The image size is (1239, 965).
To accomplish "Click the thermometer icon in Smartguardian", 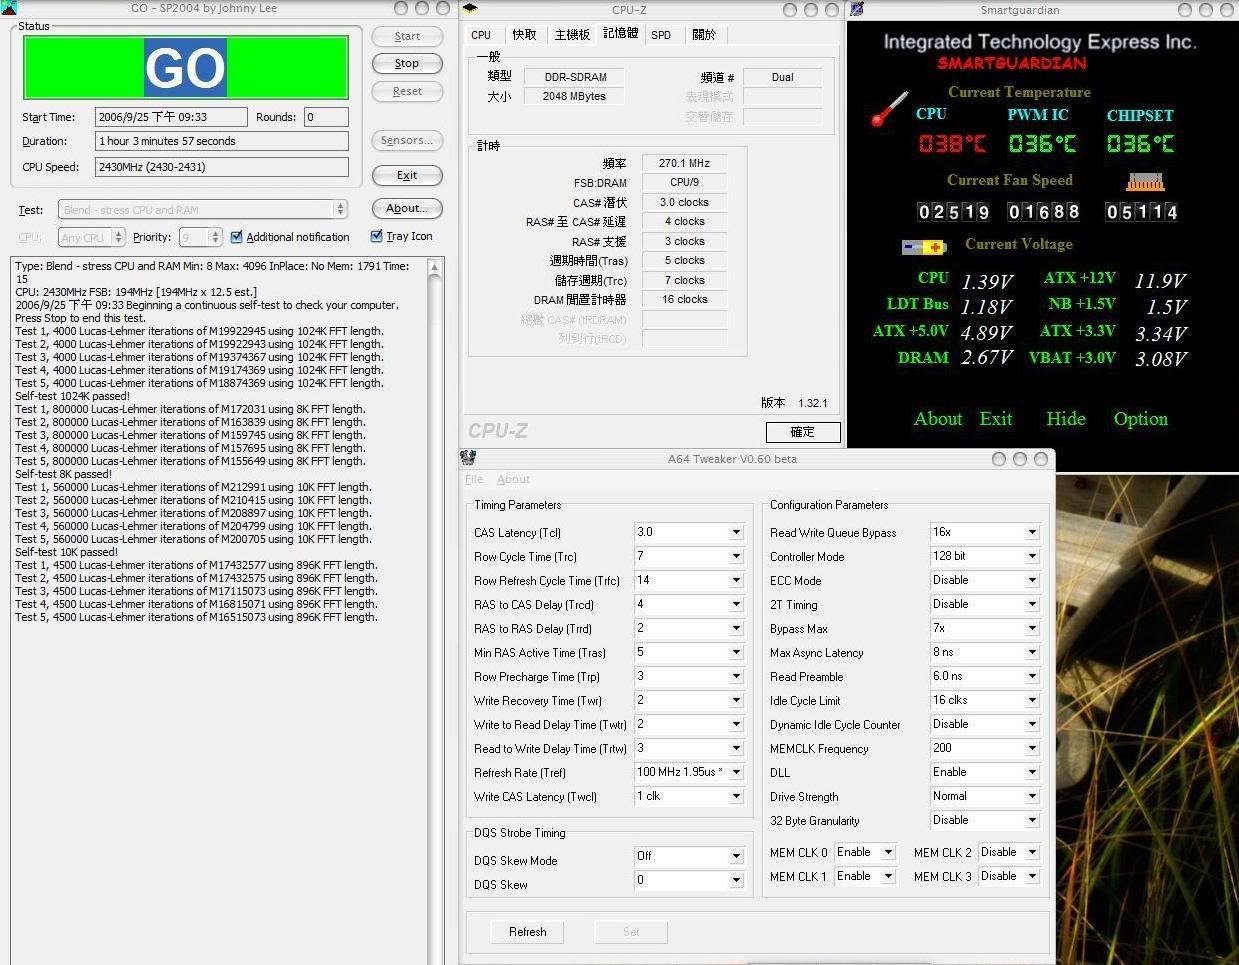I will tap(888, 109).
